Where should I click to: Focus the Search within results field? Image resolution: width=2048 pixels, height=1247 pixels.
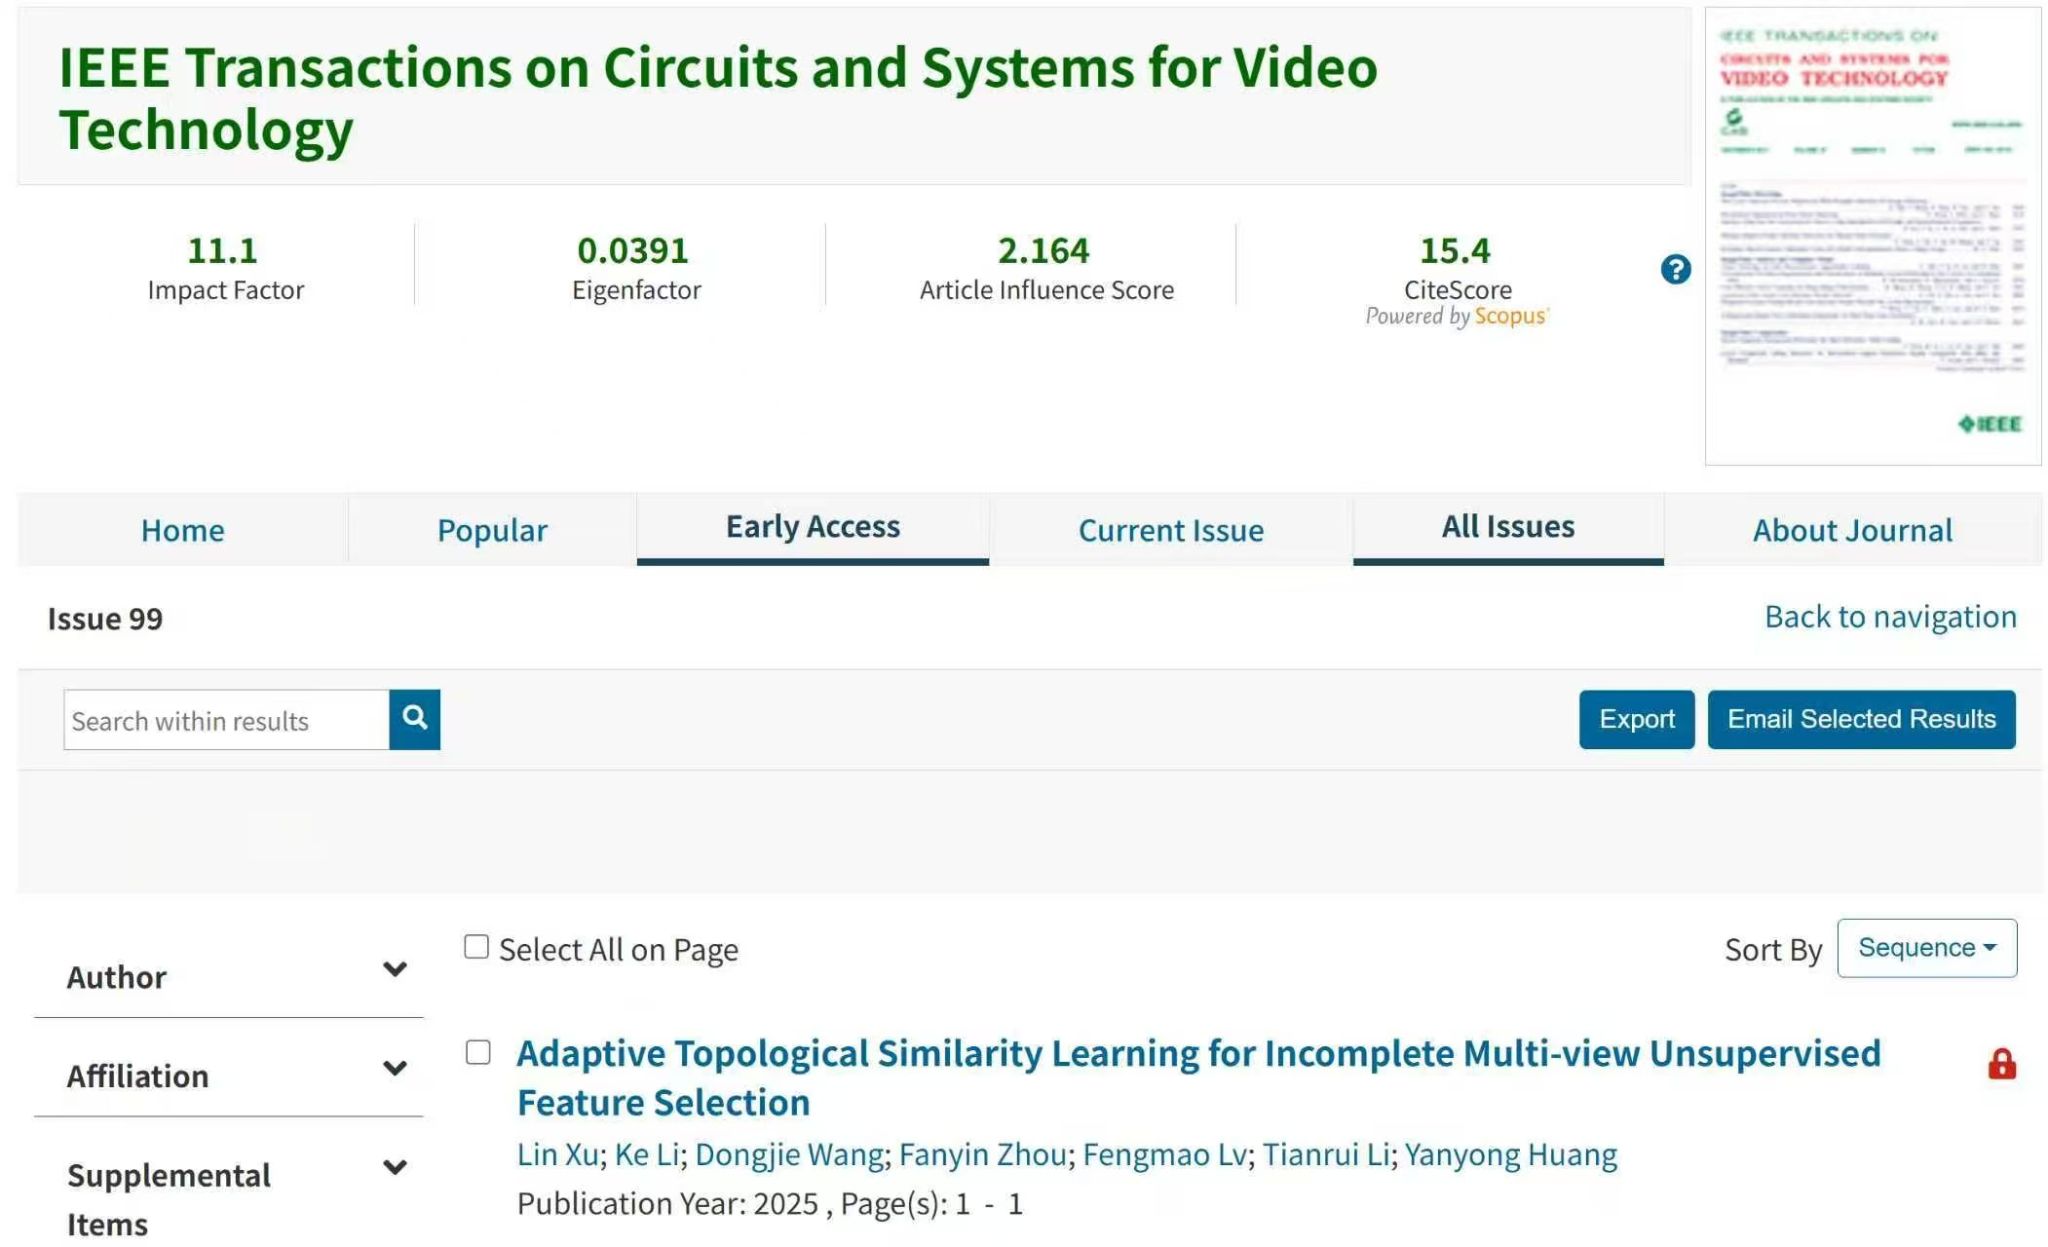pyautogui.click(x=226, y=720)
